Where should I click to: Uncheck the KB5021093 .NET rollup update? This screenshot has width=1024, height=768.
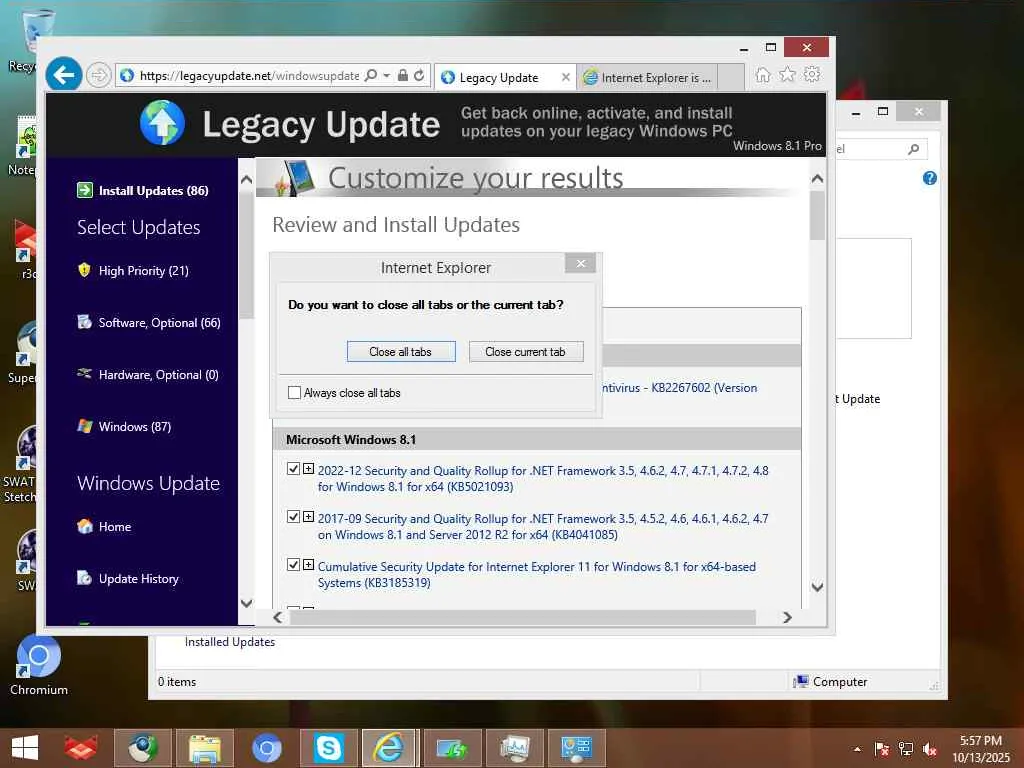[293, 469]
